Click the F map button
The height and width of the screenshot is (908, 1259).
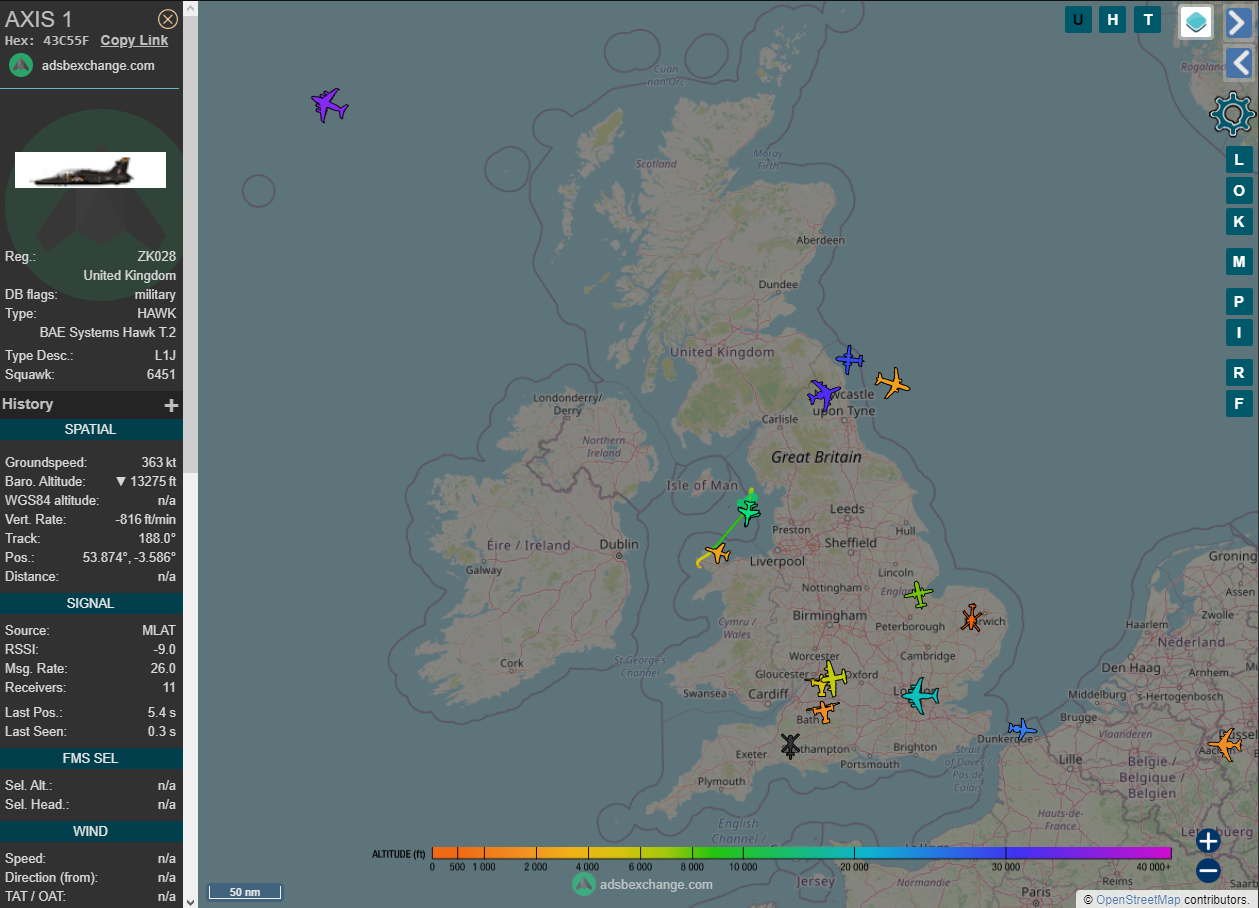click(x=1239, y=404)
